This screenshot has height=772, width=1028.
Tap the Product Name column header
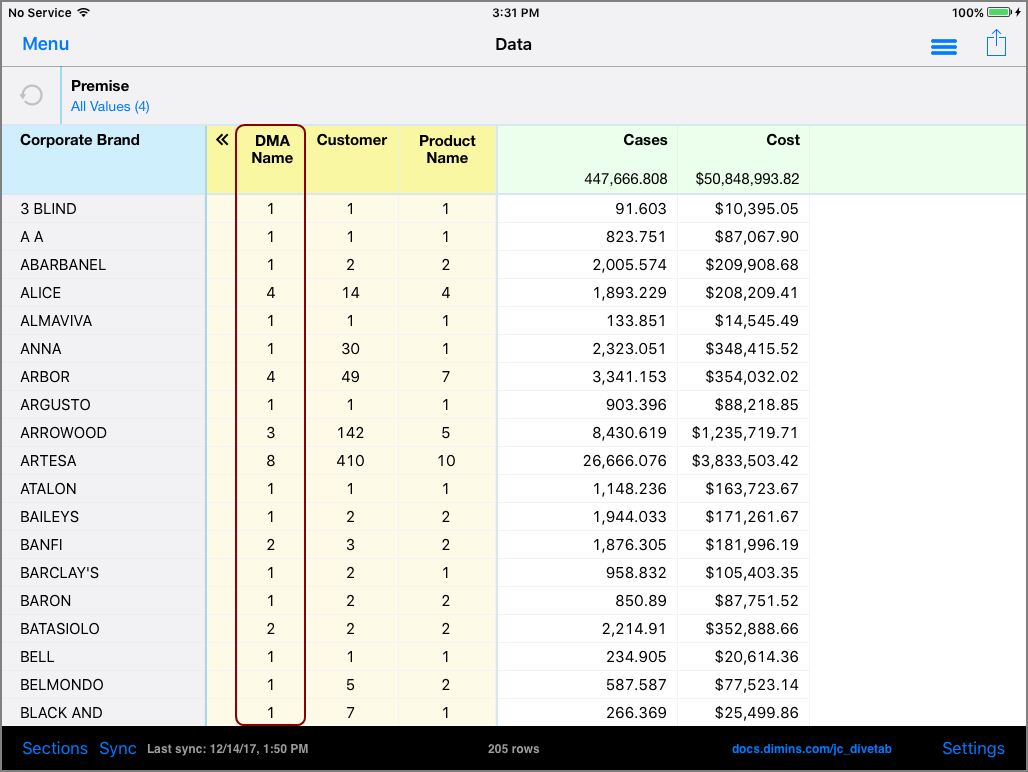446,149
